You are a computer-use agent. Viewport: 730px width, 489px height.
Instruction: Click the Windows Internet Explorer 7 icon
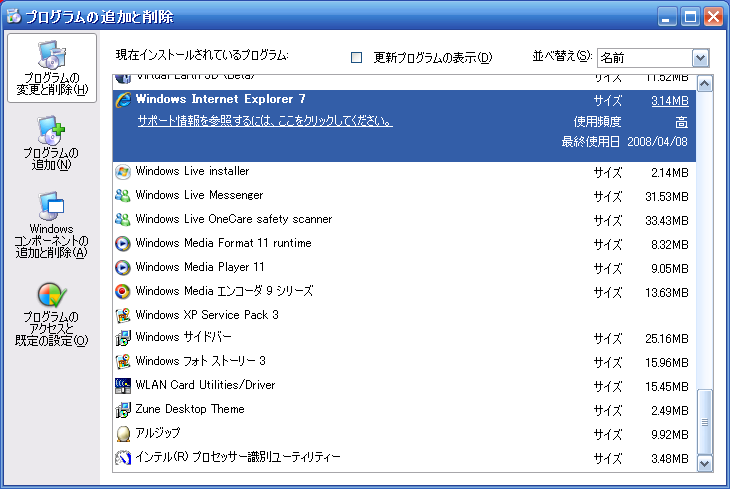(x=123, y=100)
